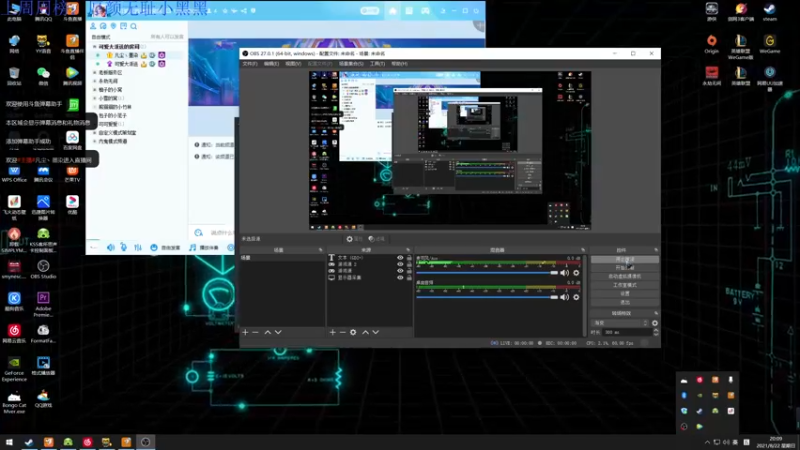Click microphone icon in YY voice bottom toolbar
800x450 pixels.
tap(124, 247)
